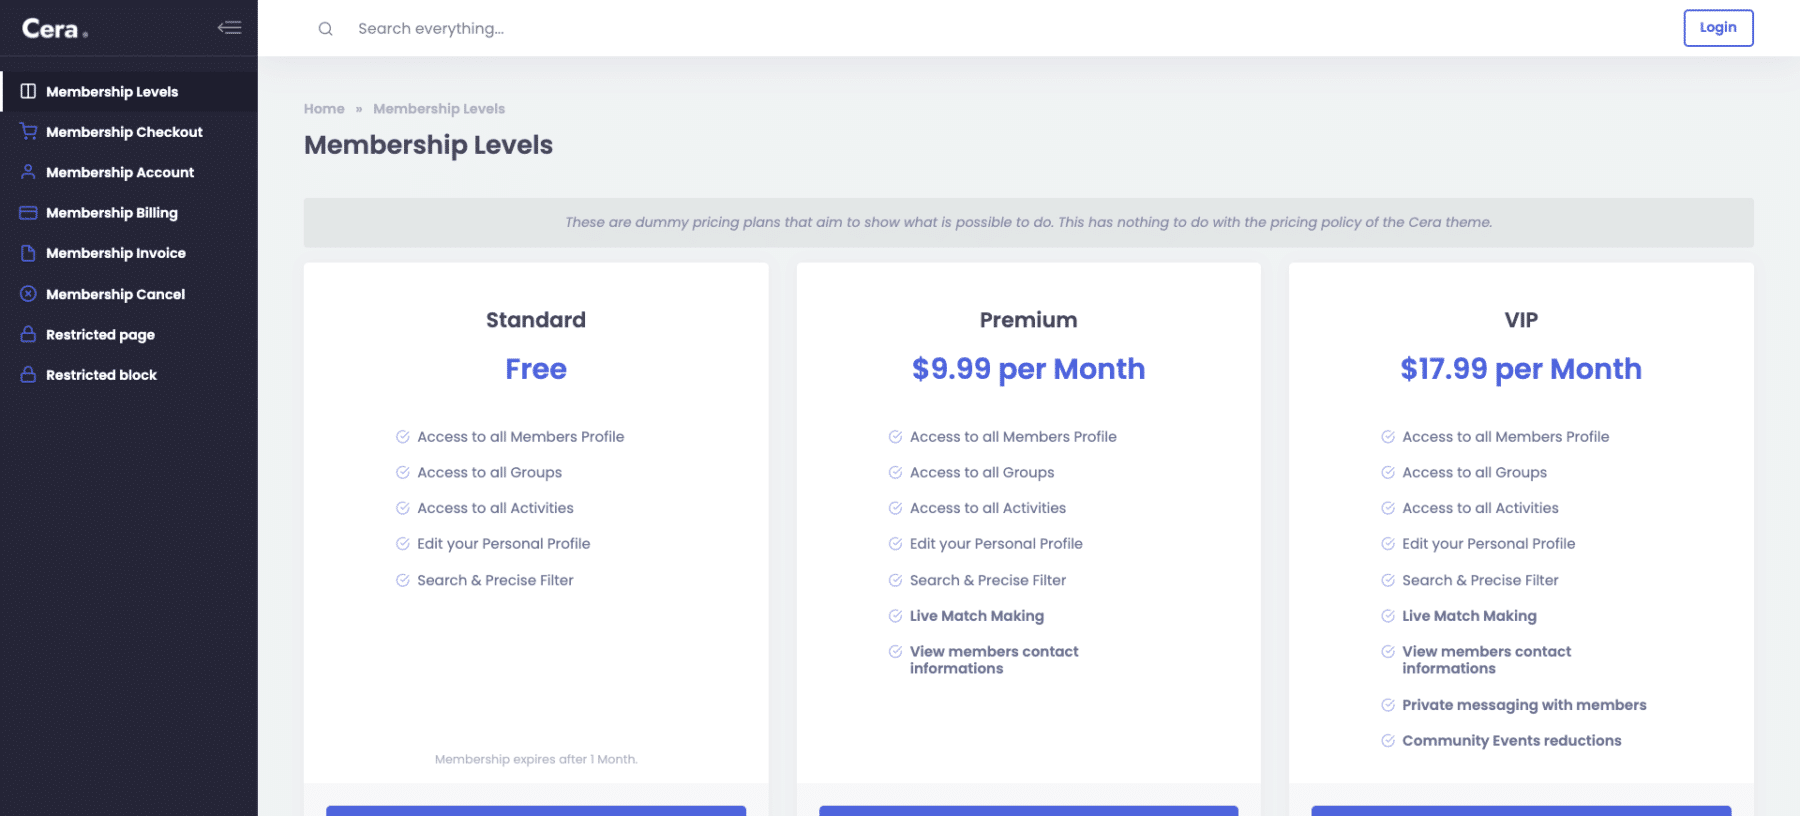The width and height of the screenshot is (1800, 816).
Task: Follow the Home breadcrumb link
Action: [324, 108]
